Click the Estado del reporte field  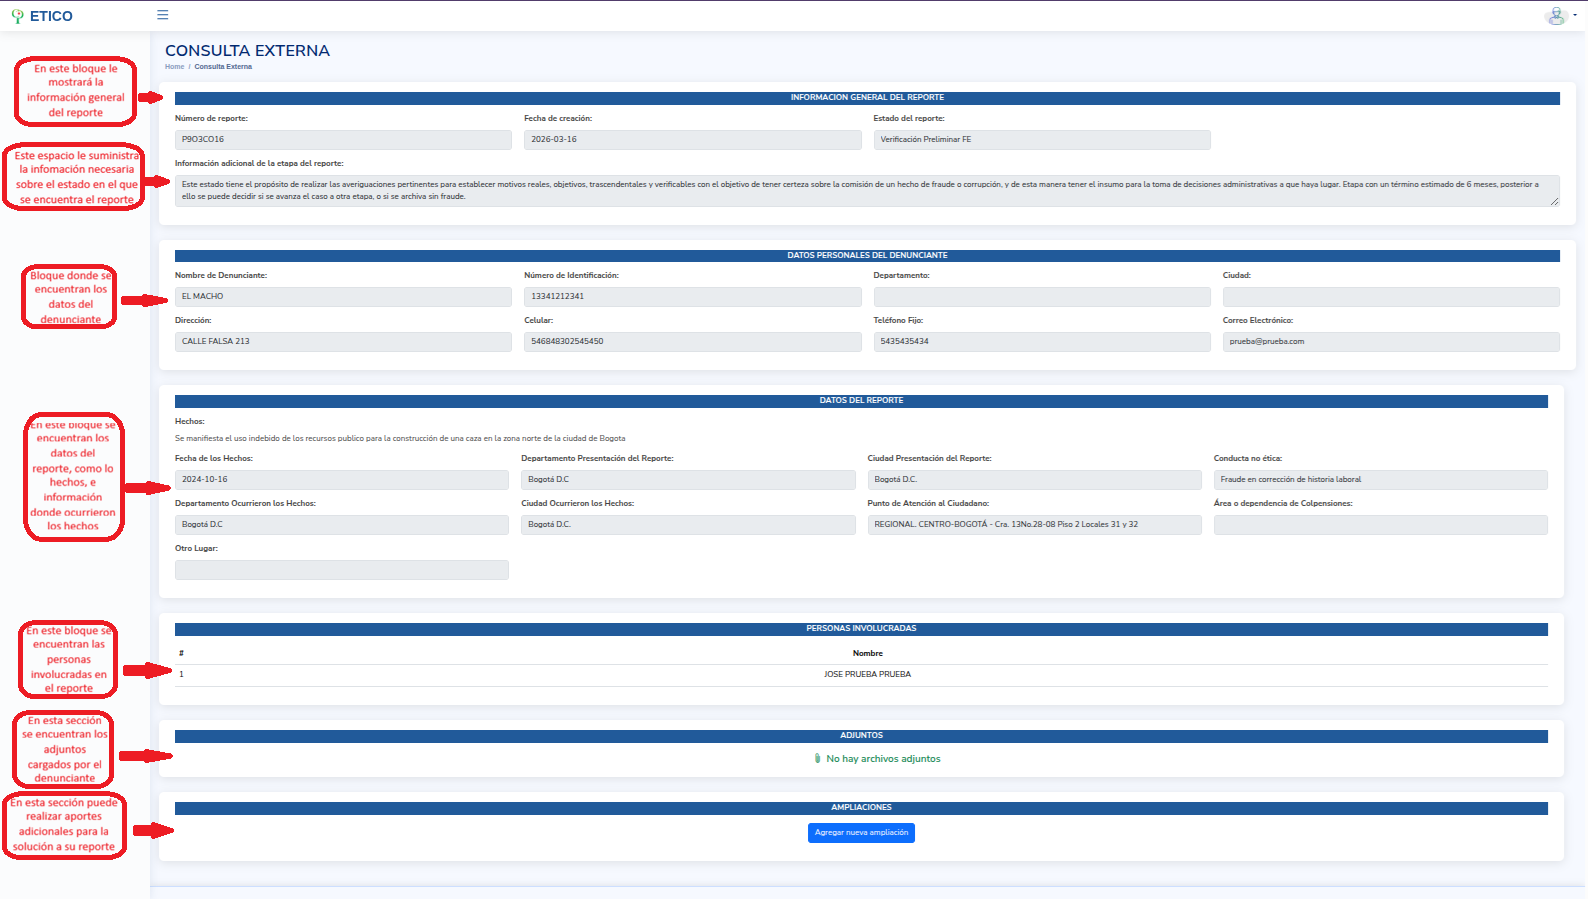click(x=1041, y=140)
